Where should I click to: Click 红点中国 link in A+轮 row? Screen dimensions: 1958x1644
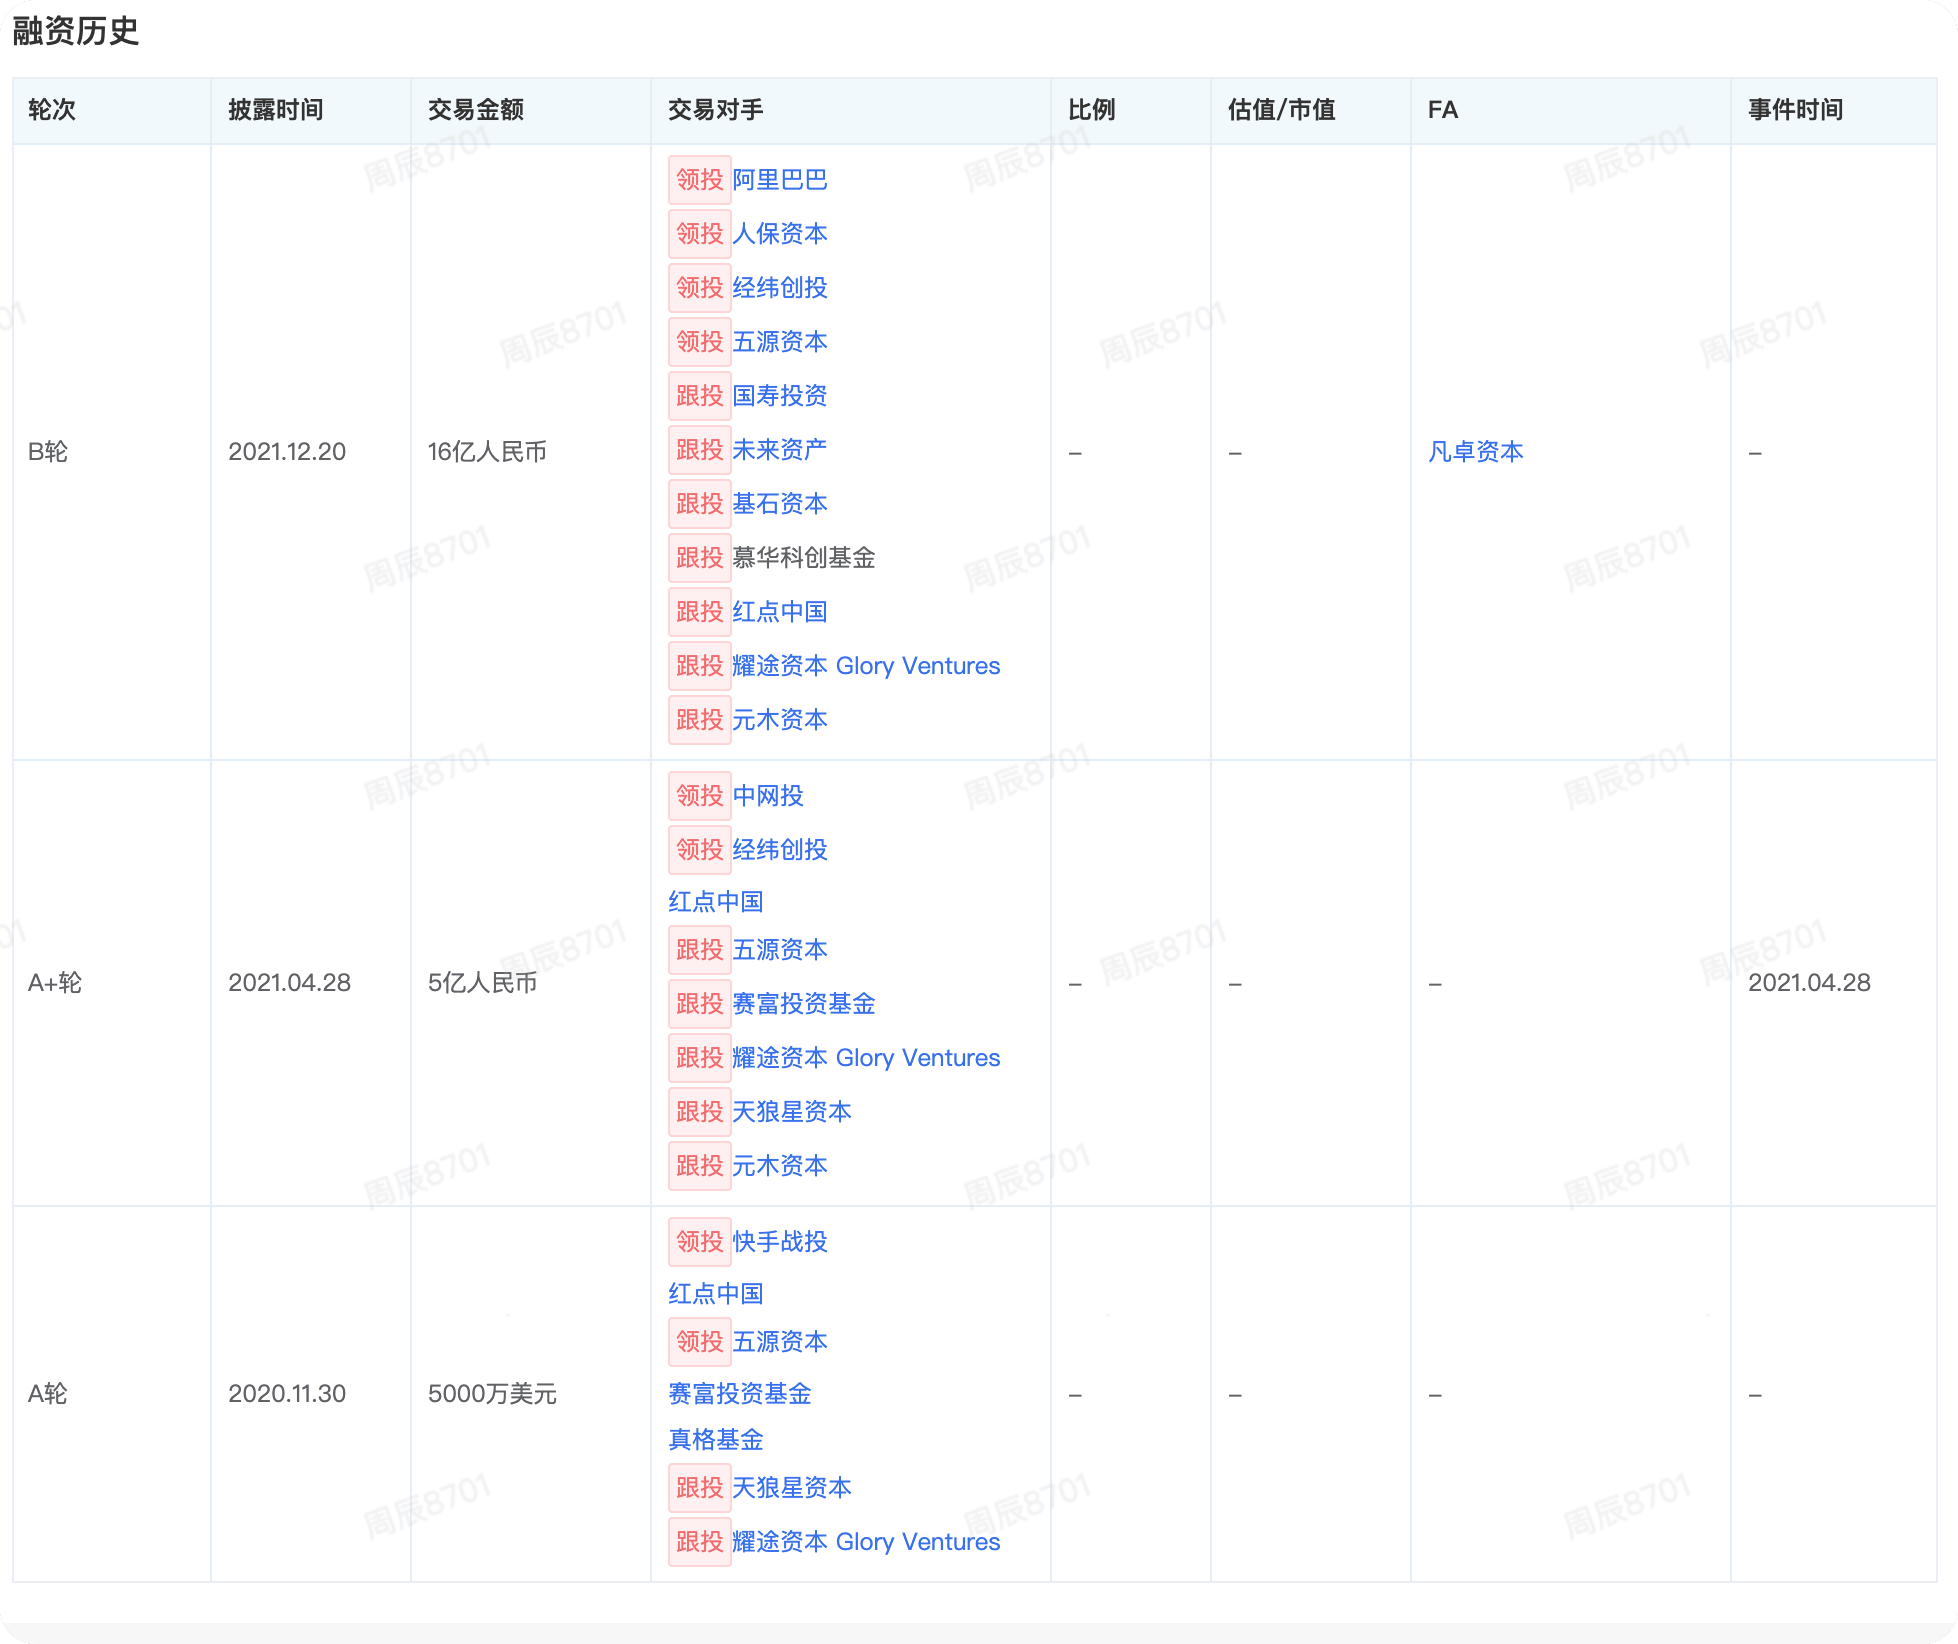(716, 902)
